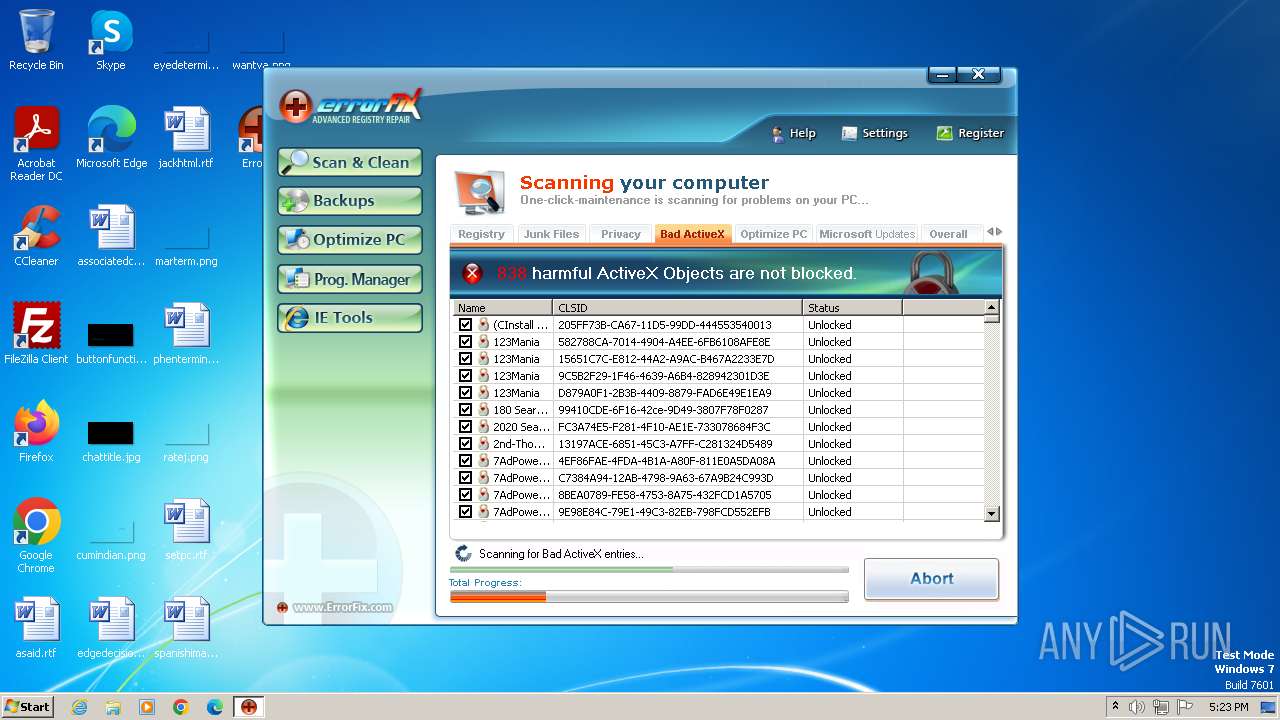Image resolution: width=1280 pixels, height=720 pixels.
Task: Click the Start button
Action: (27, 707)
